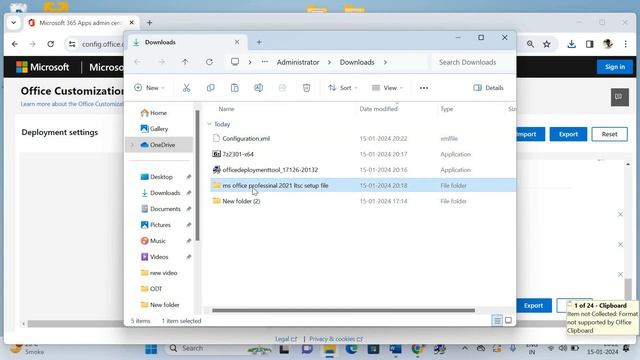Expand the OneDrive tree node
Screen dimensions: 640x360
[x=132, y=145]
